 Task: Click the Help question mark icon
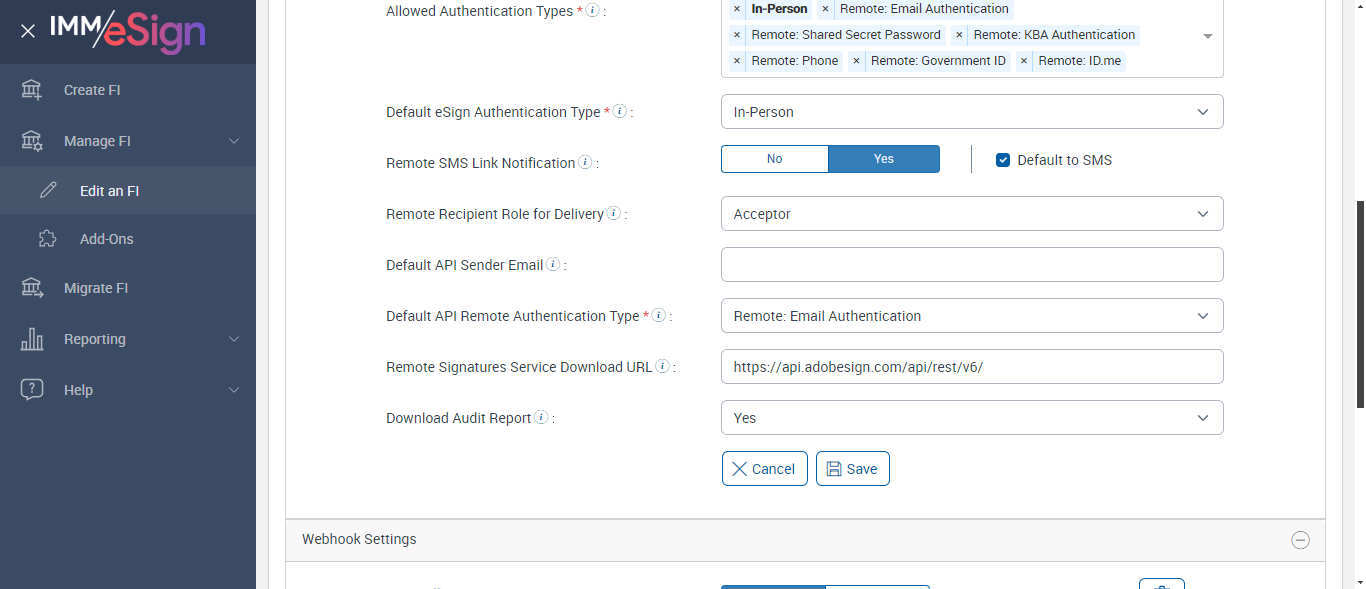(32, 390)
